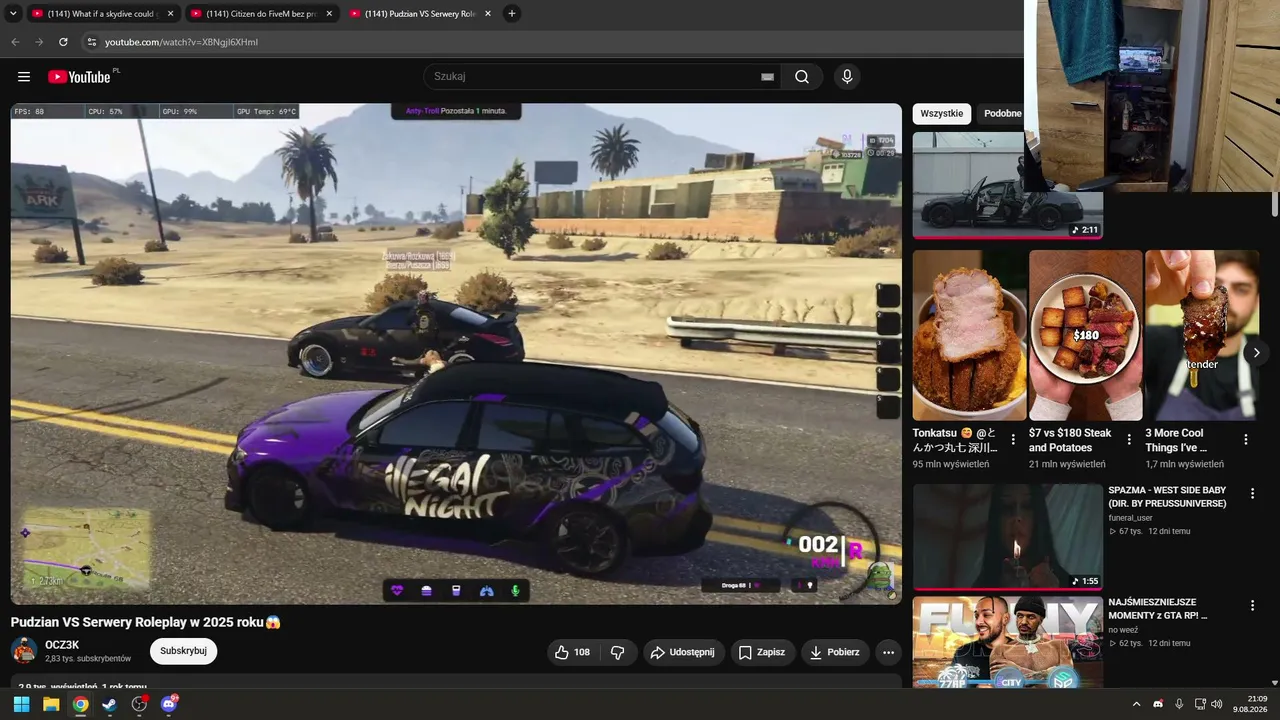This screenshot has height=720, width=1280.
Task: Open options for NAJŚMIESZNIEJSZE MOMENTY video
Action: 1252,606
